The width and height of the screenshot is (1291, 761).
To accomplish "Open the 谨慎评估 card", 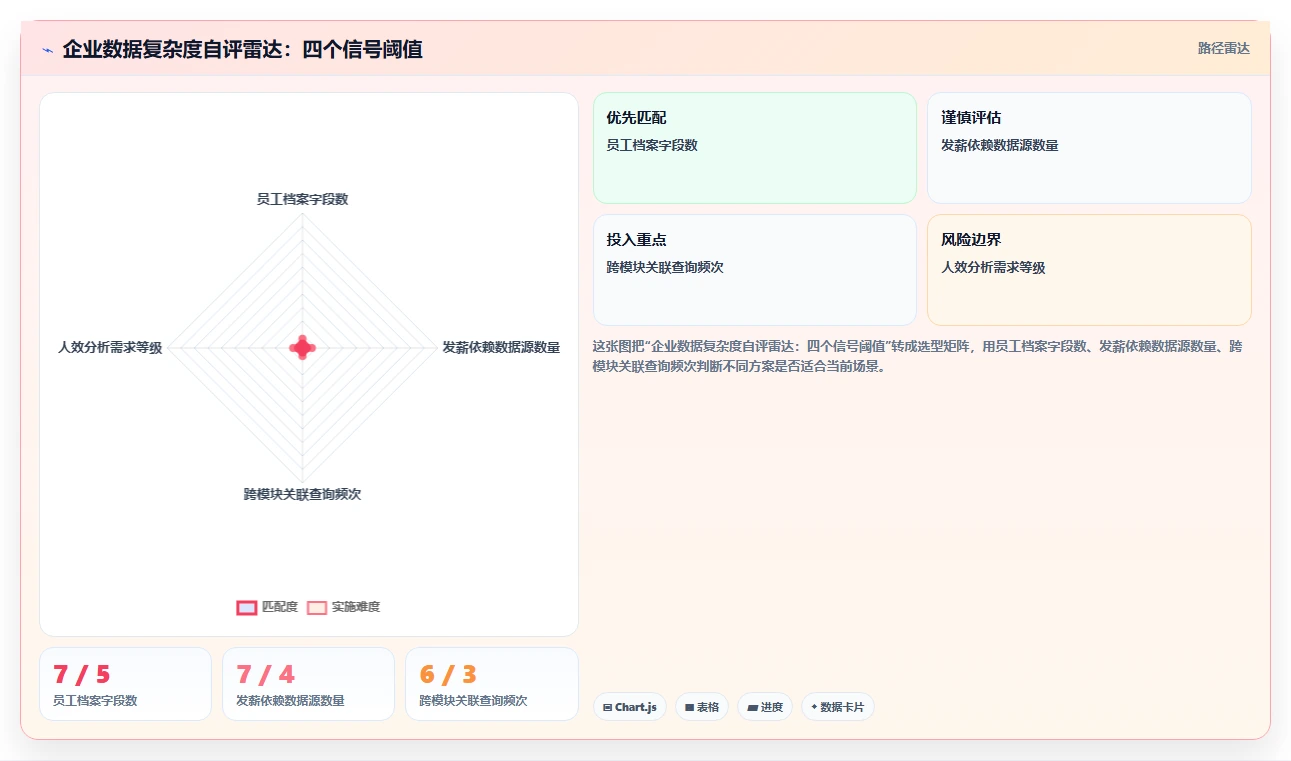I will click(x=1089, y=148).
